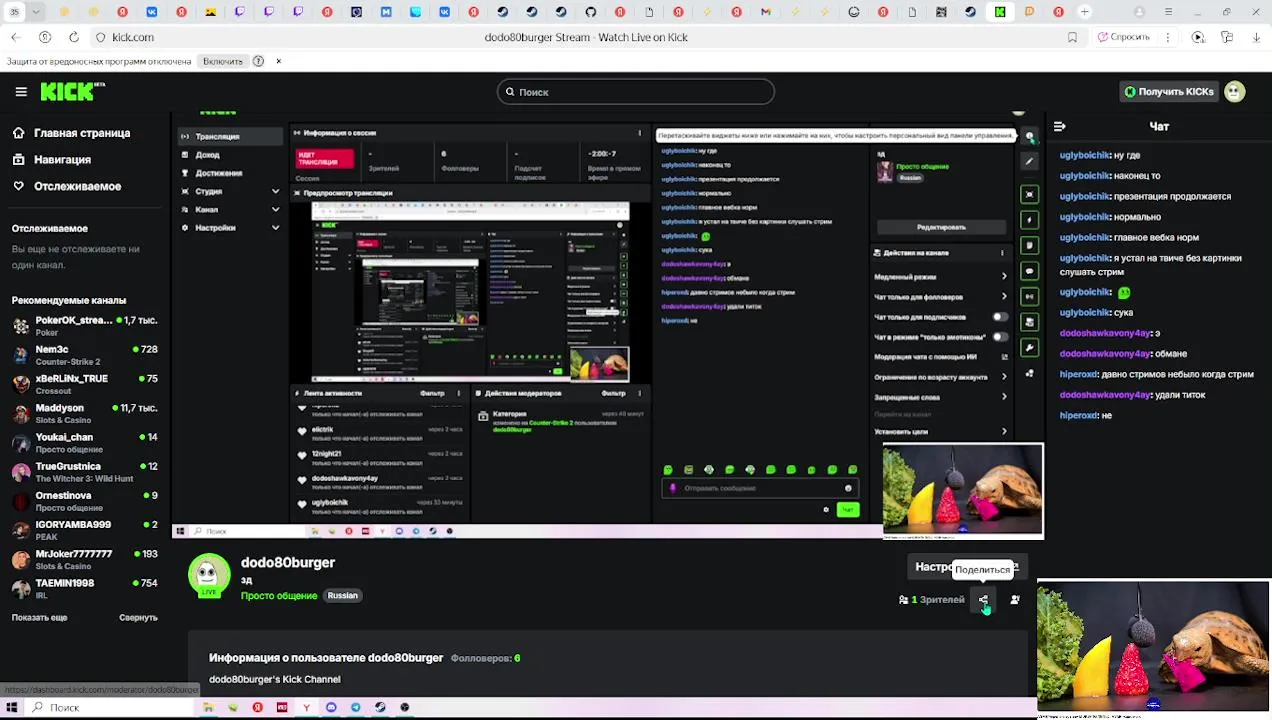The width and height of the screenshot is (1272, 720).
Task: Click the wrench widget icon in dashboard
Action: point(1030,348)
